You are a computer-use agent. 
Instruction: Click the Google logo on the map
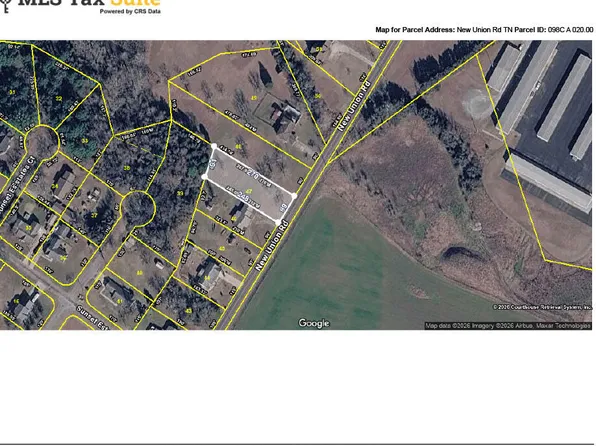click(314, 323)
